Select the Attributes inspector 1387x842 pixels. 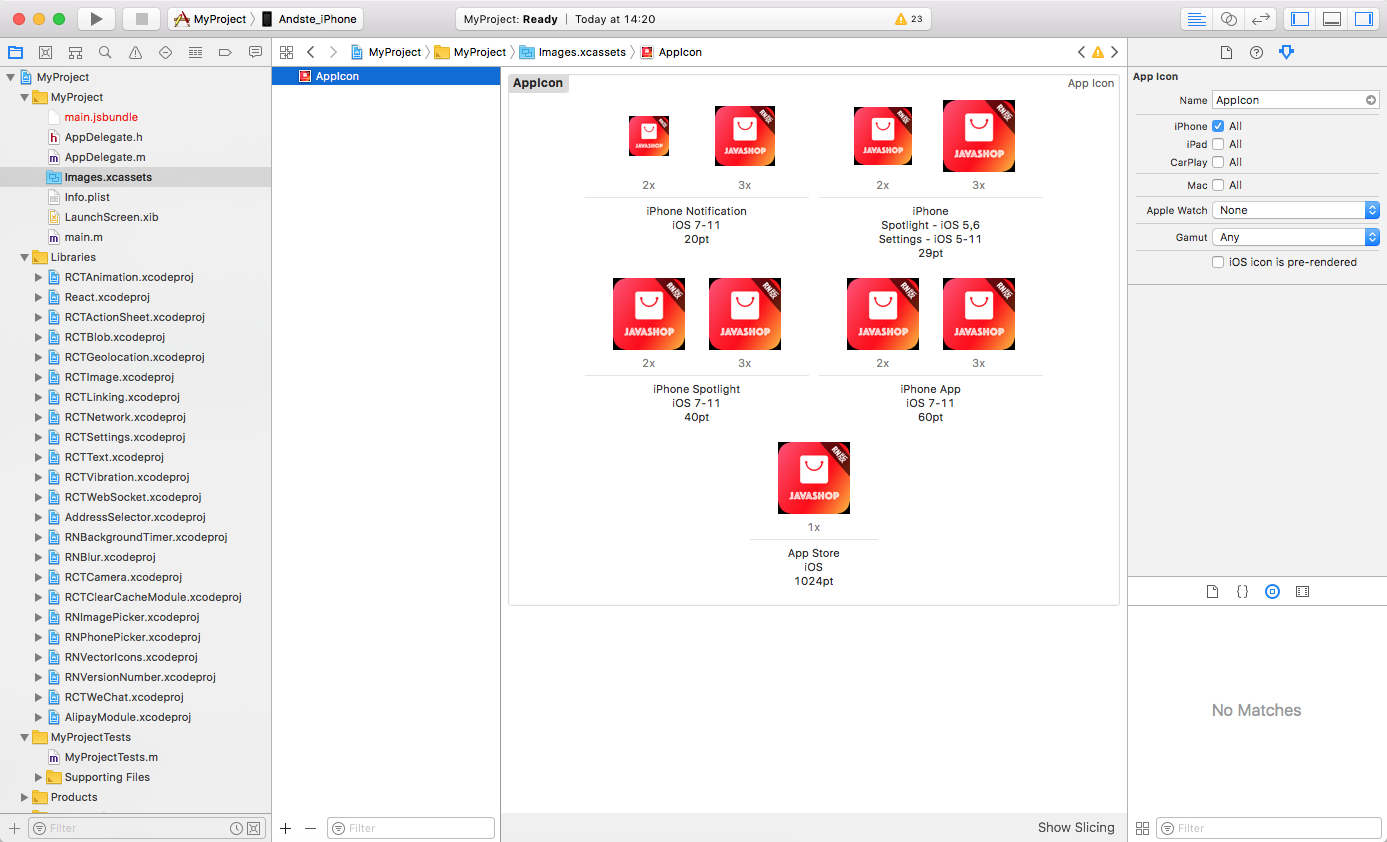tap(1287, 52)
